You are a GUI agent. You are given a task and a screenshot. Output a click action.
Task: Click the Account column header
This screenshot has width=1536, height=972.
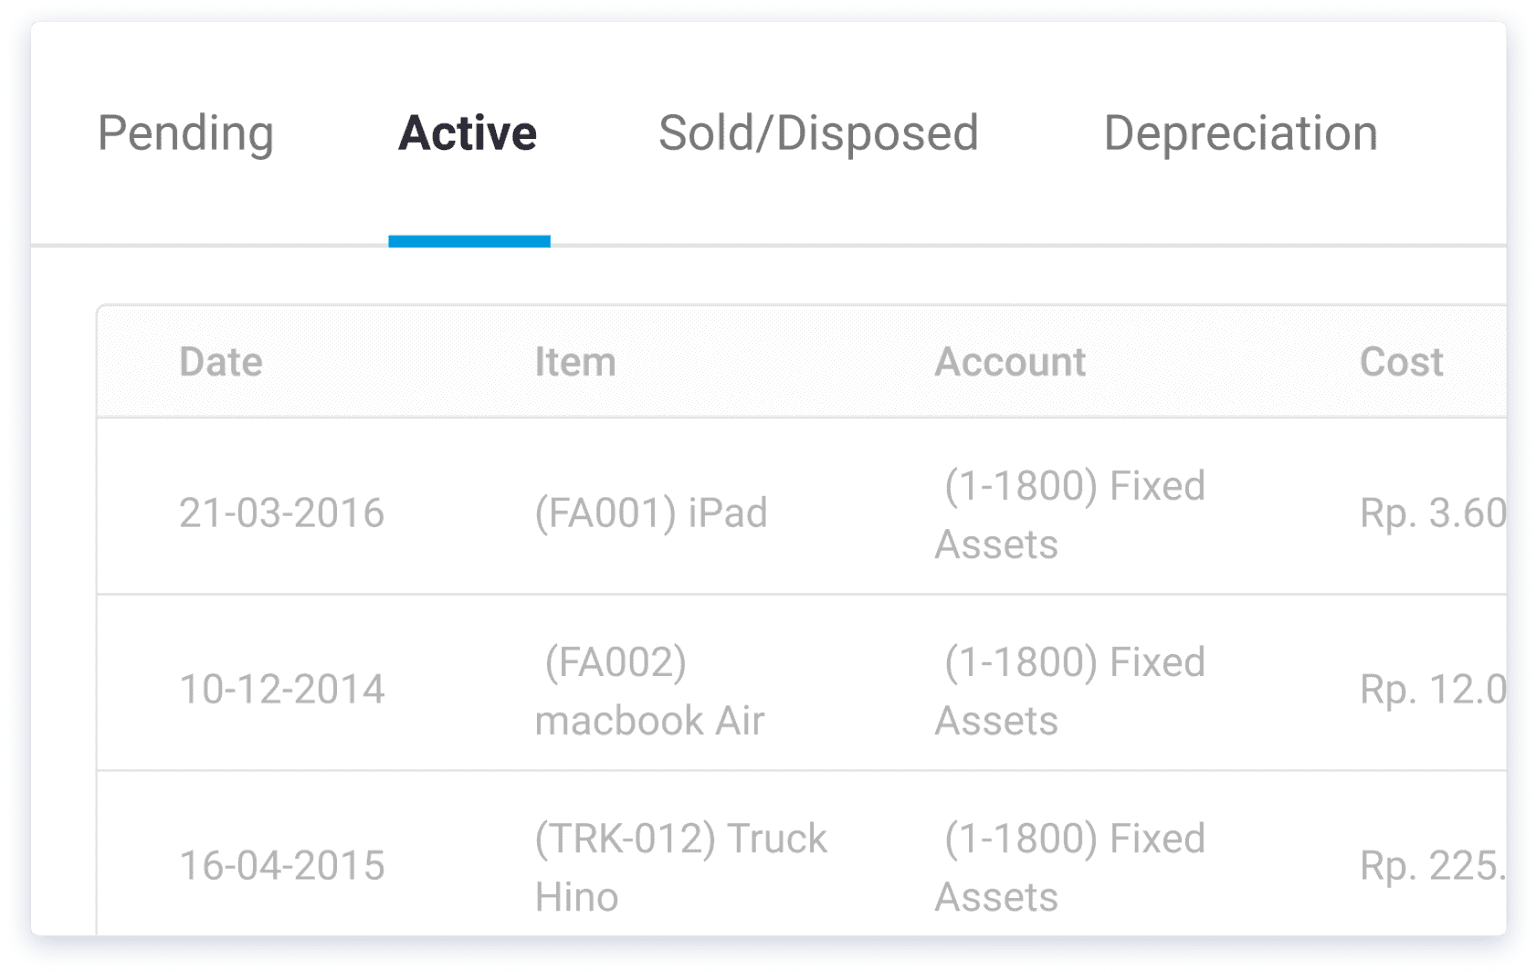(x=1010, y=362)
